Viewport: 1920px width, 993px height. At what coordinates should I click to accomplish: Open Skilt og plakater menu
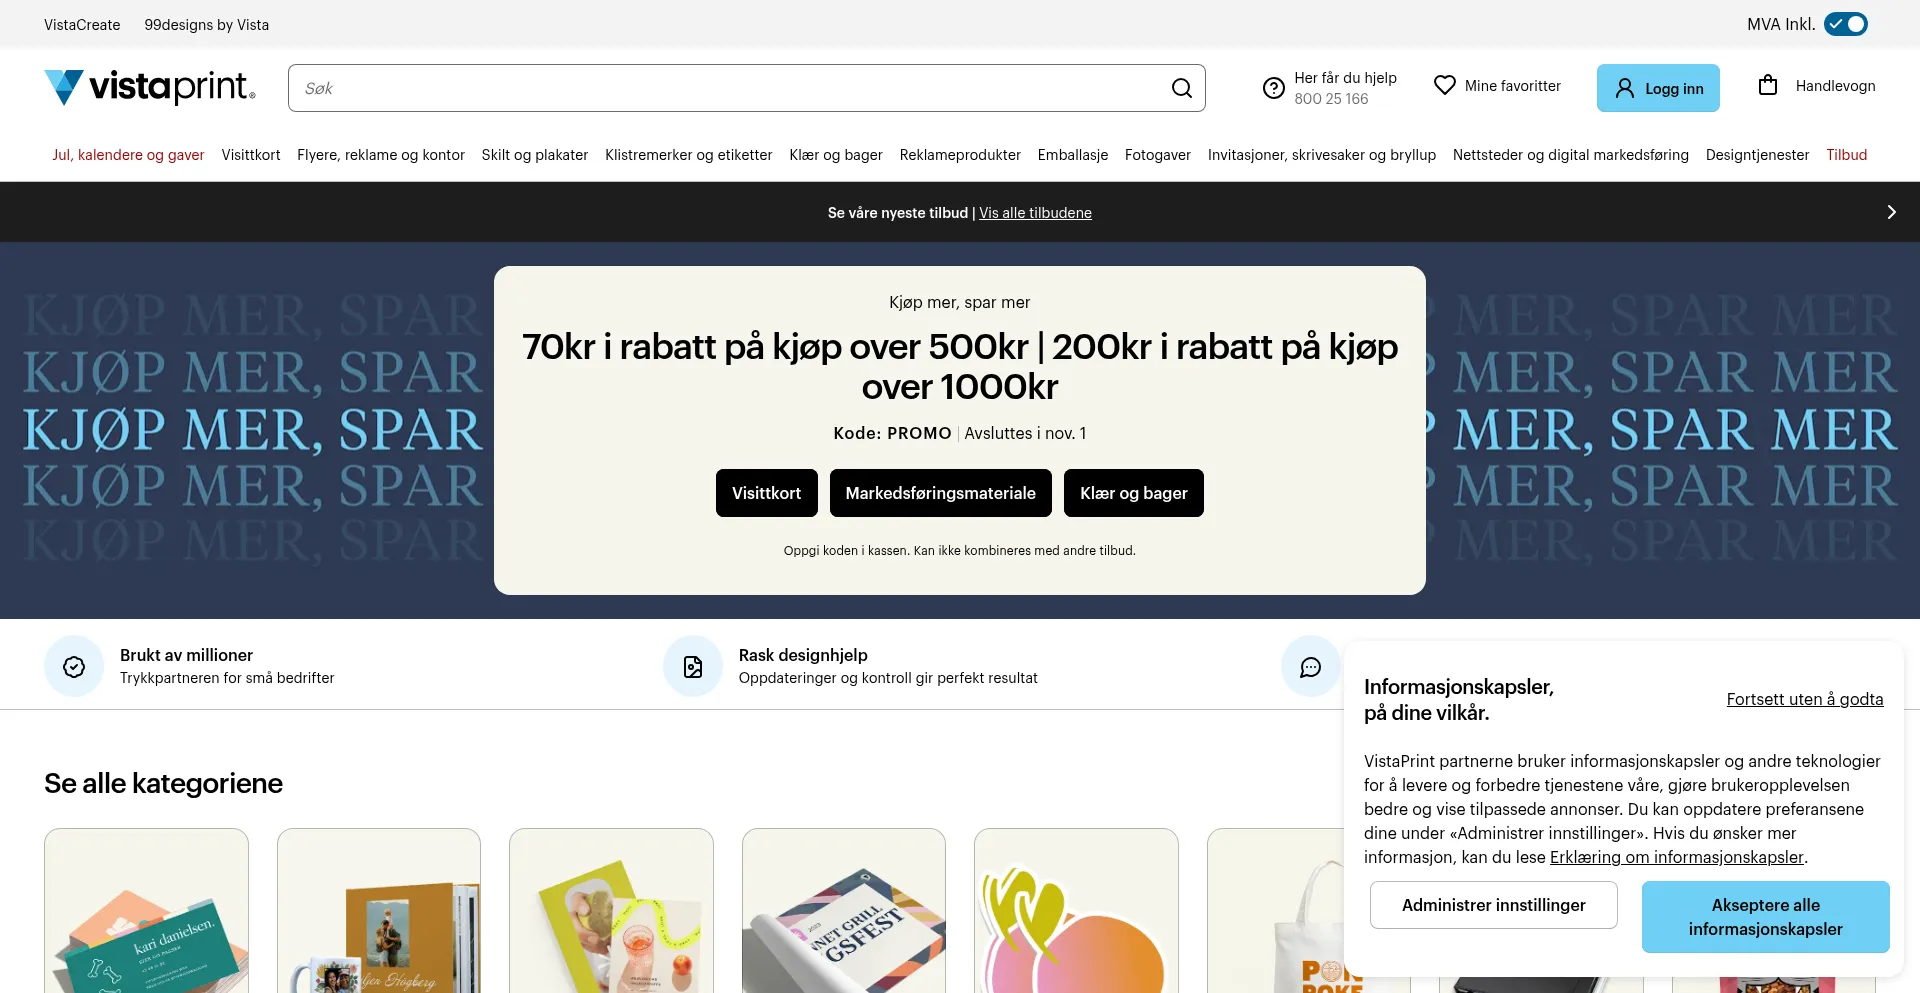[535, 155]
